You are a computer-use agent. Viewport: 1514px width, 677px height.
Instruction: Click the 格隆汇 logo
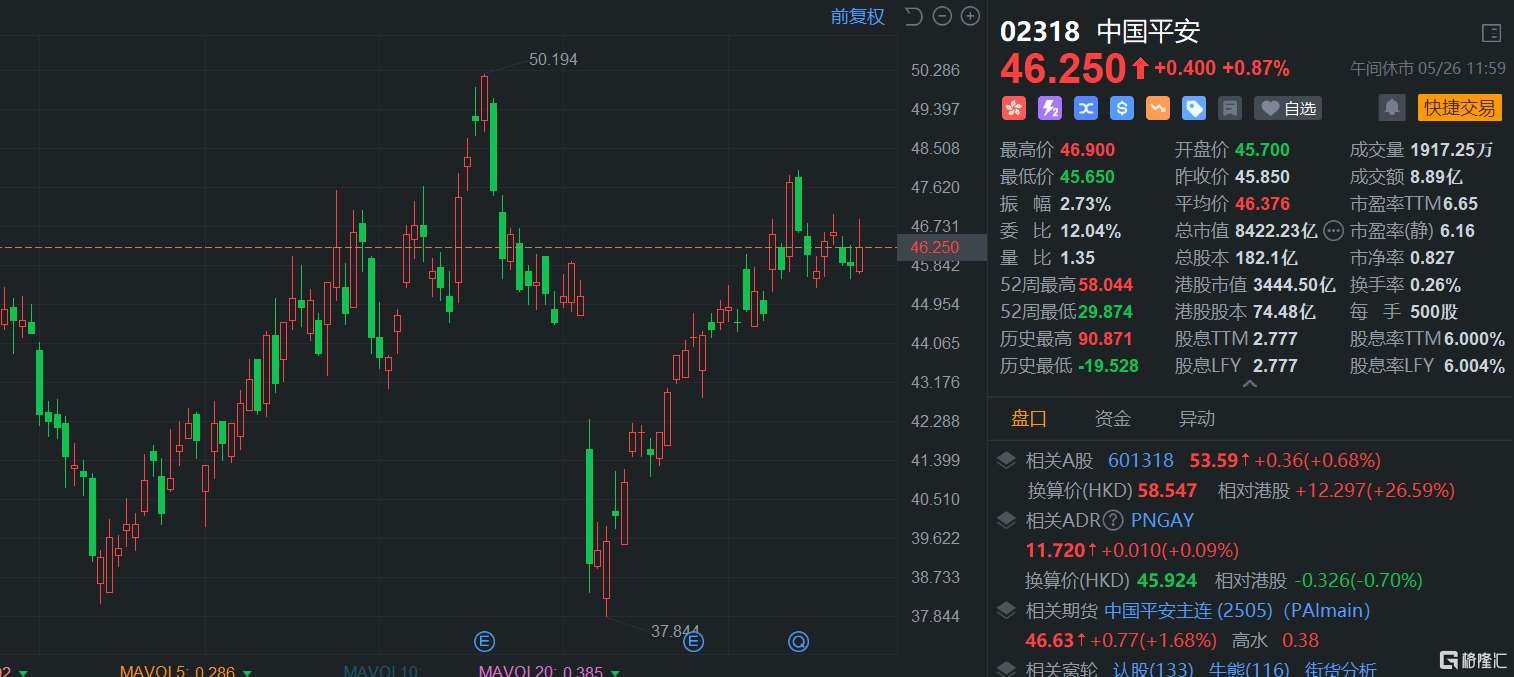[1472, 660]
